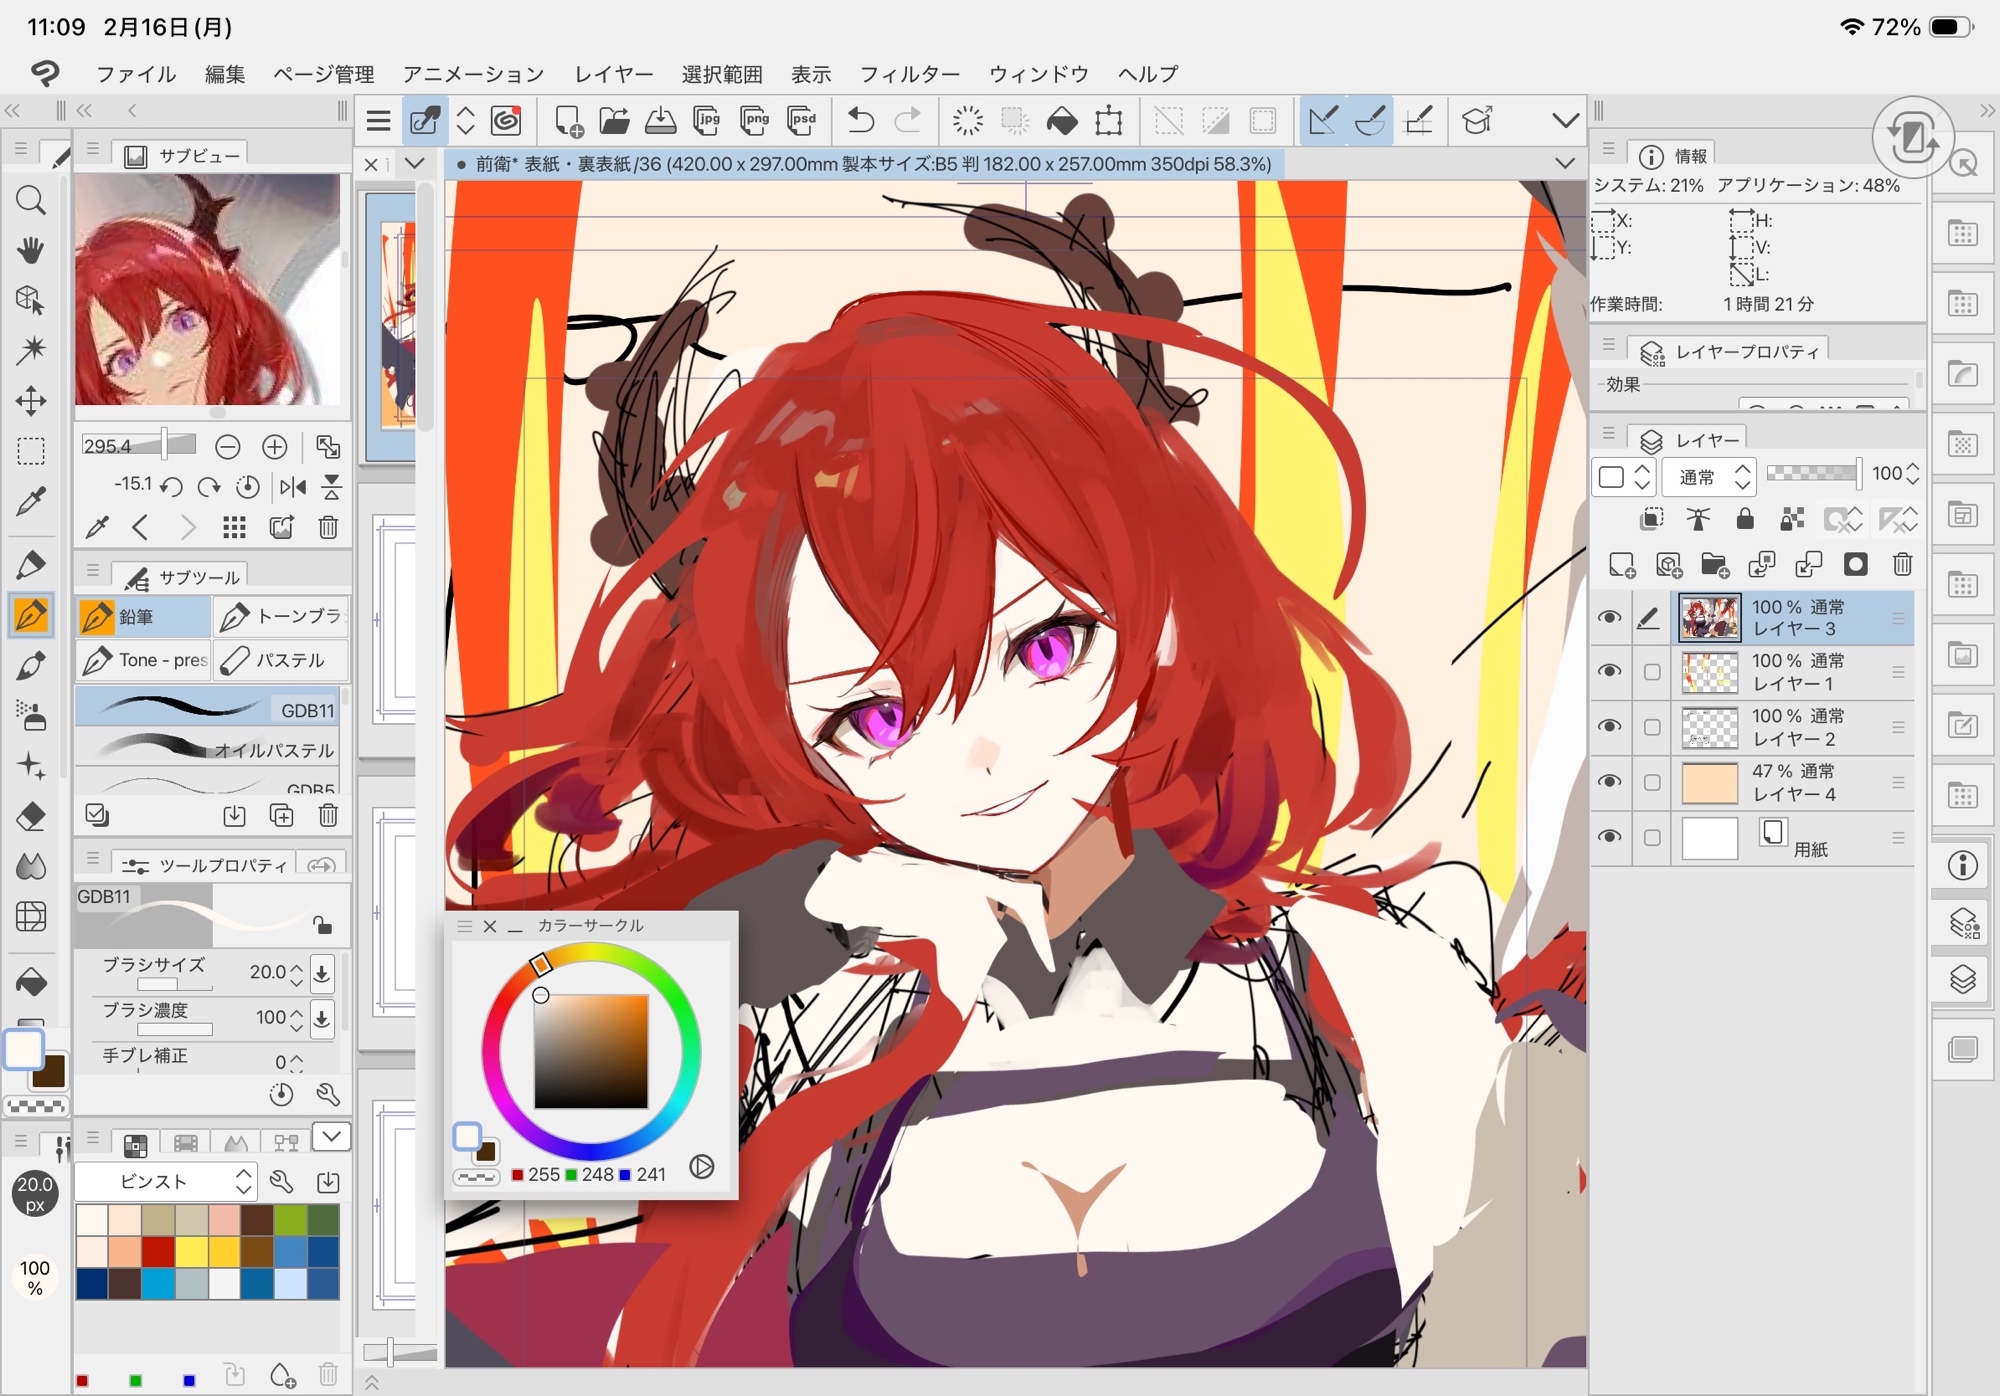Toggle visibility of レイヤー 4
Image resolution: width=2000 pixels, height=1396 pixels.
[1609, 781]
